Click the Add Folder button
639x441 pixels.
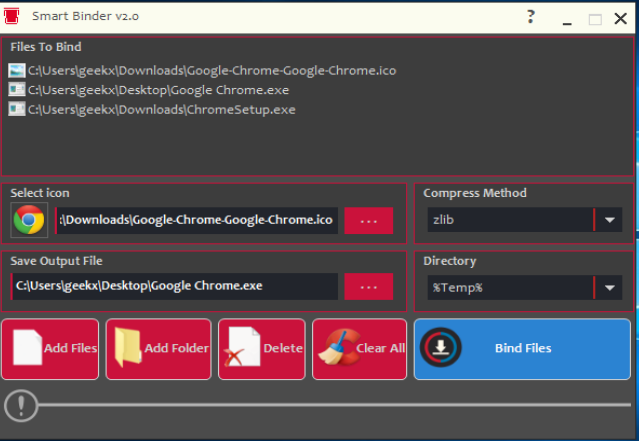tap(159, 349)
